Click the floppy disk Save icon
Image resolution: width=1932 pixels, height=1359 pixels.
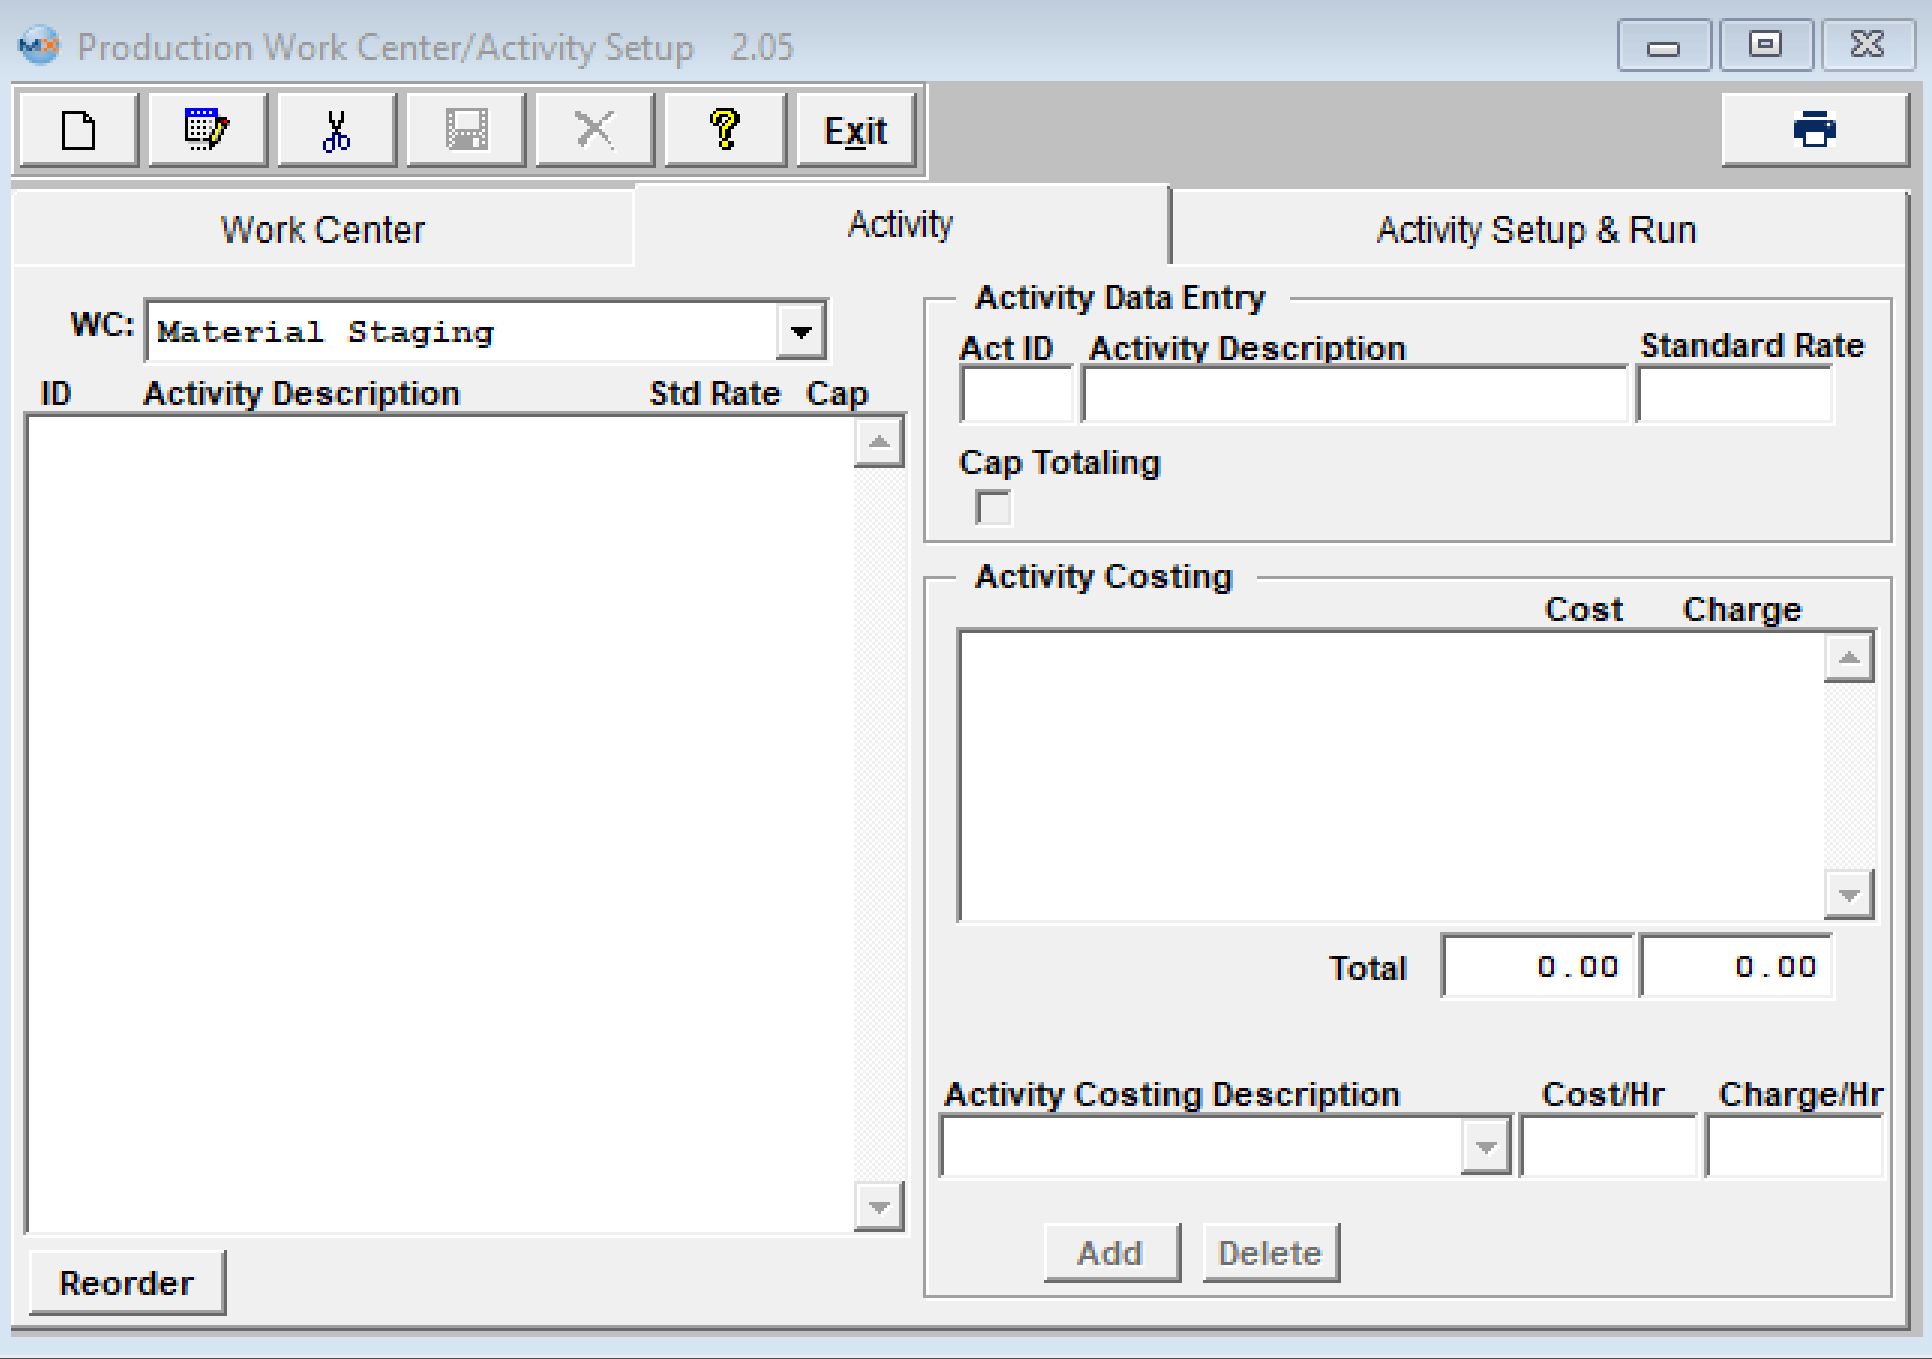466,130
